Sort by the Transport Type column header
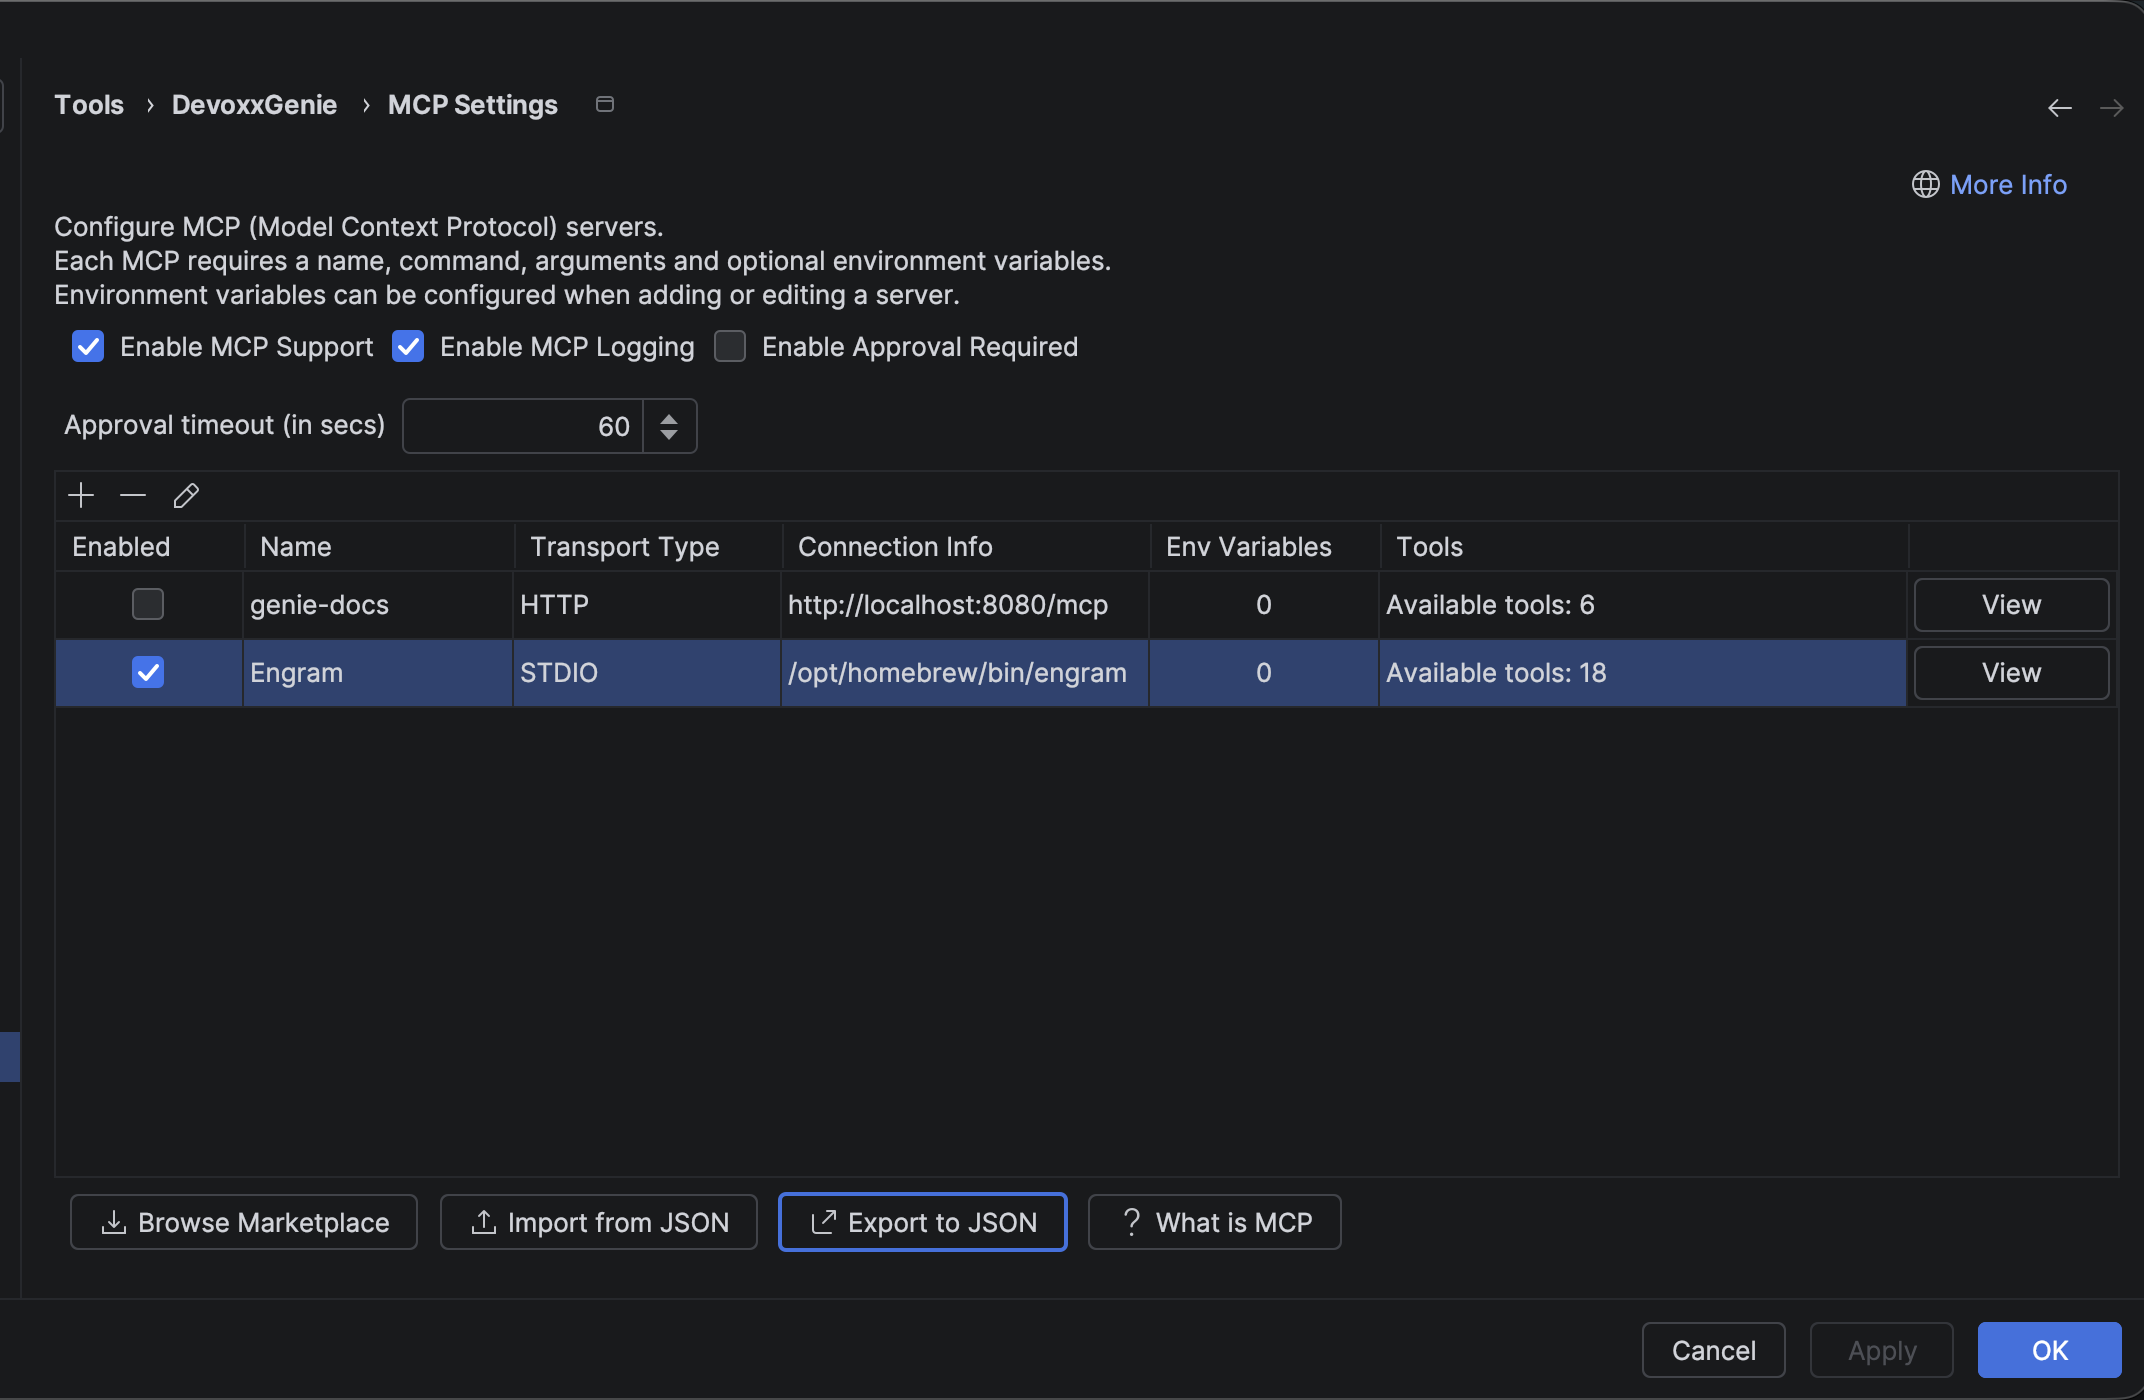The image size is (2144, 1400). click(648, 546)
